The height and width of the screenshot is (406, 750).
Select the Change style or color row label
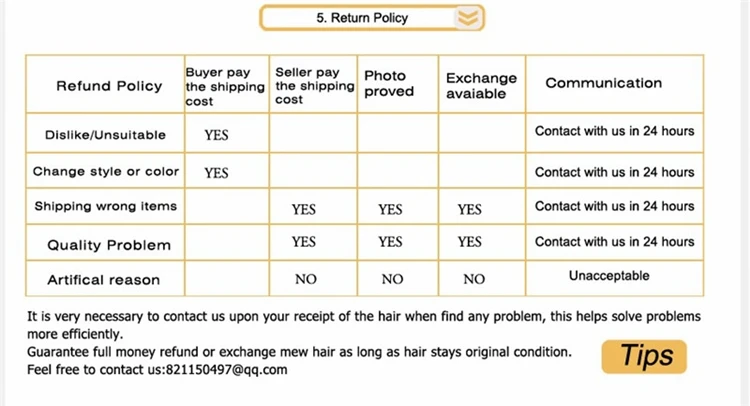[x=106, y=171]
